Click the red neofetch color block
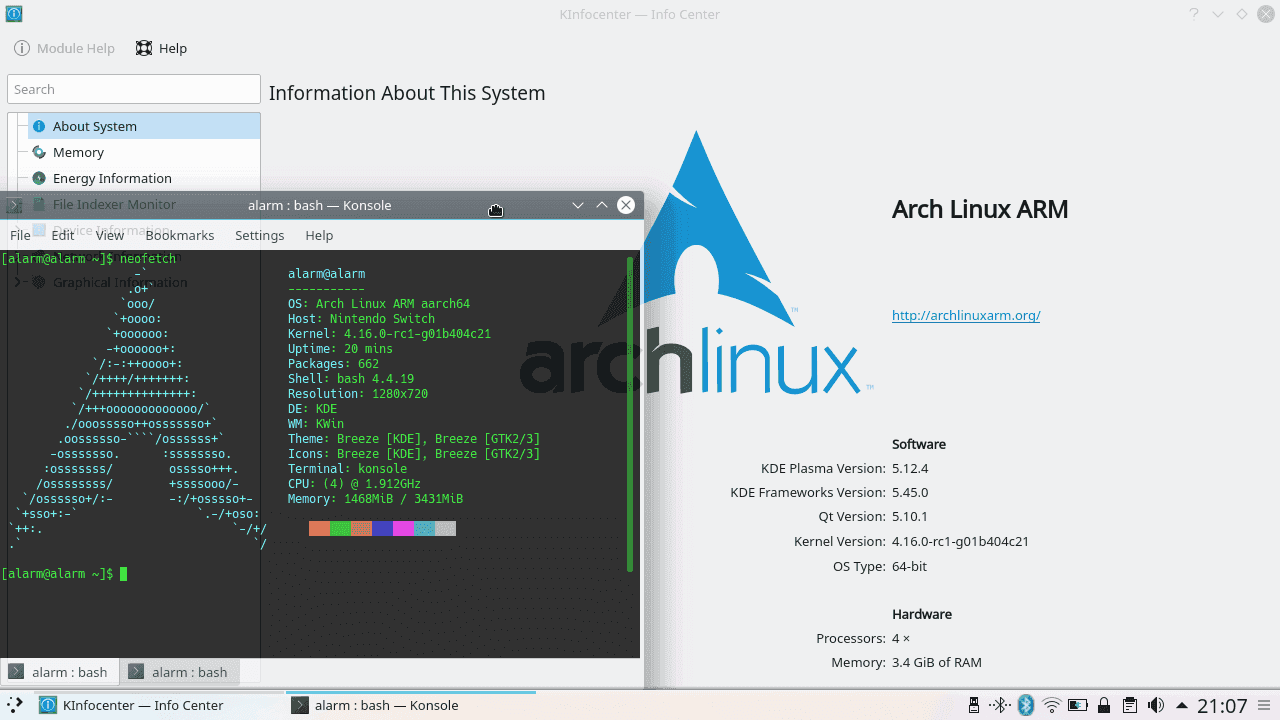 [x=319, y=528]
